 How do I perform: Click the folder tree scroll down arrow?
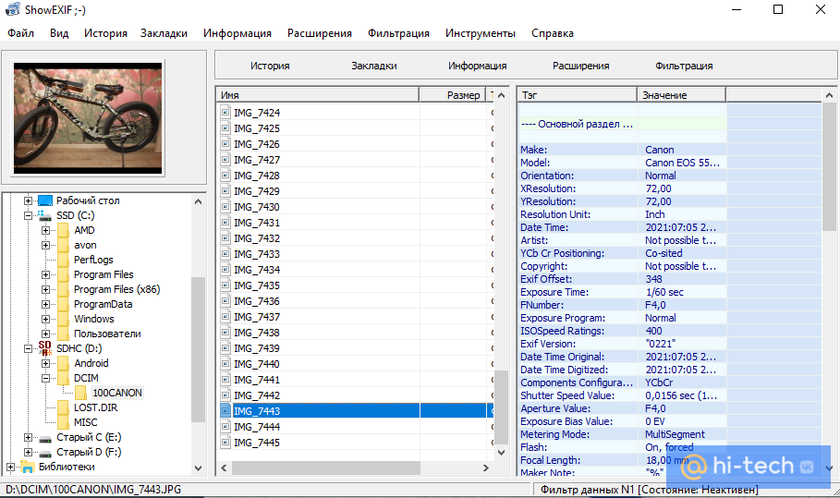(198, 468)
